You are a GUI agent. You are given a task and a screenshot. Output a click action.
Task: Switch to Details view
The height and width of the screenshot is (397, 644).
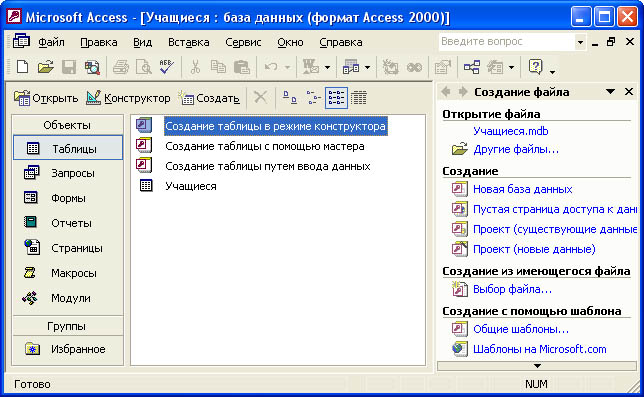tap(359, 98)
